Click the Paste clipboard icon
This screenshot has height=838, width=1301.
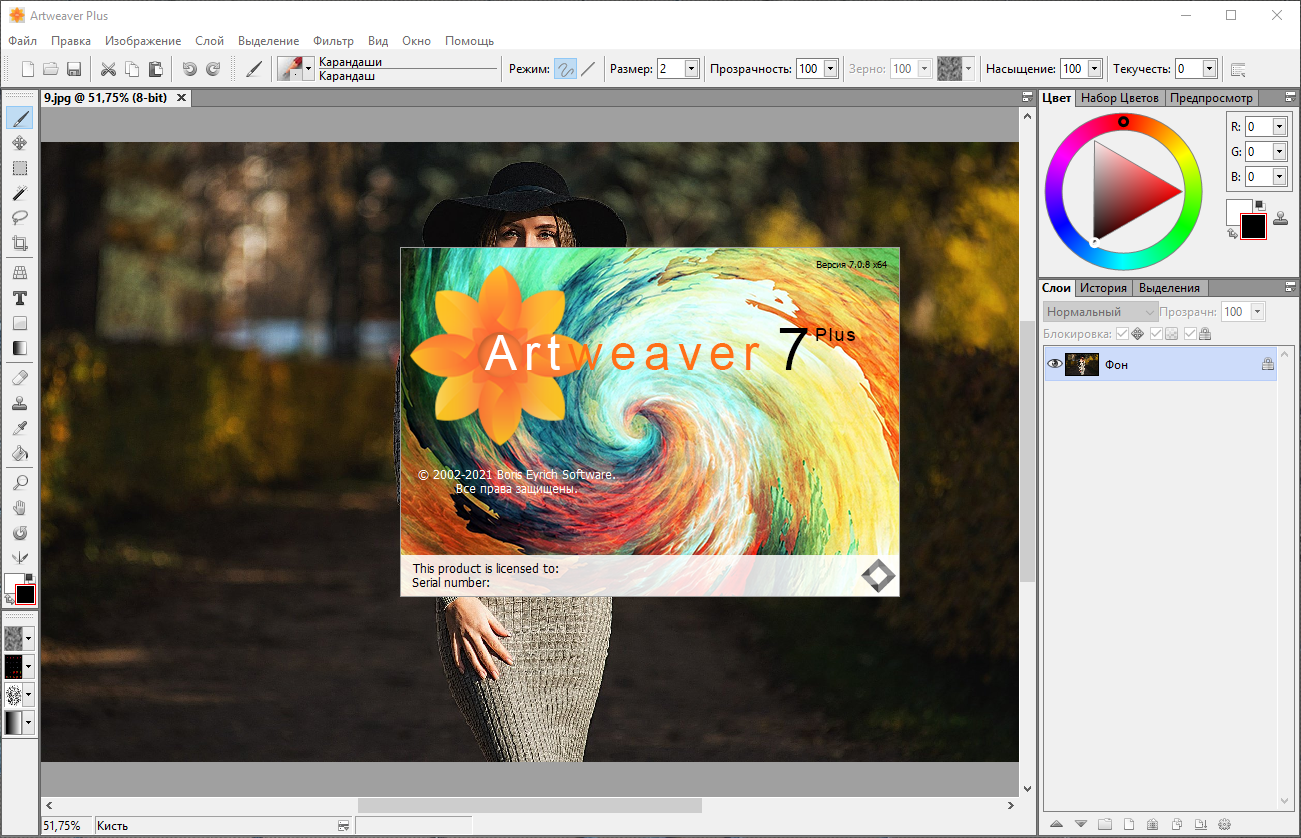155,69
